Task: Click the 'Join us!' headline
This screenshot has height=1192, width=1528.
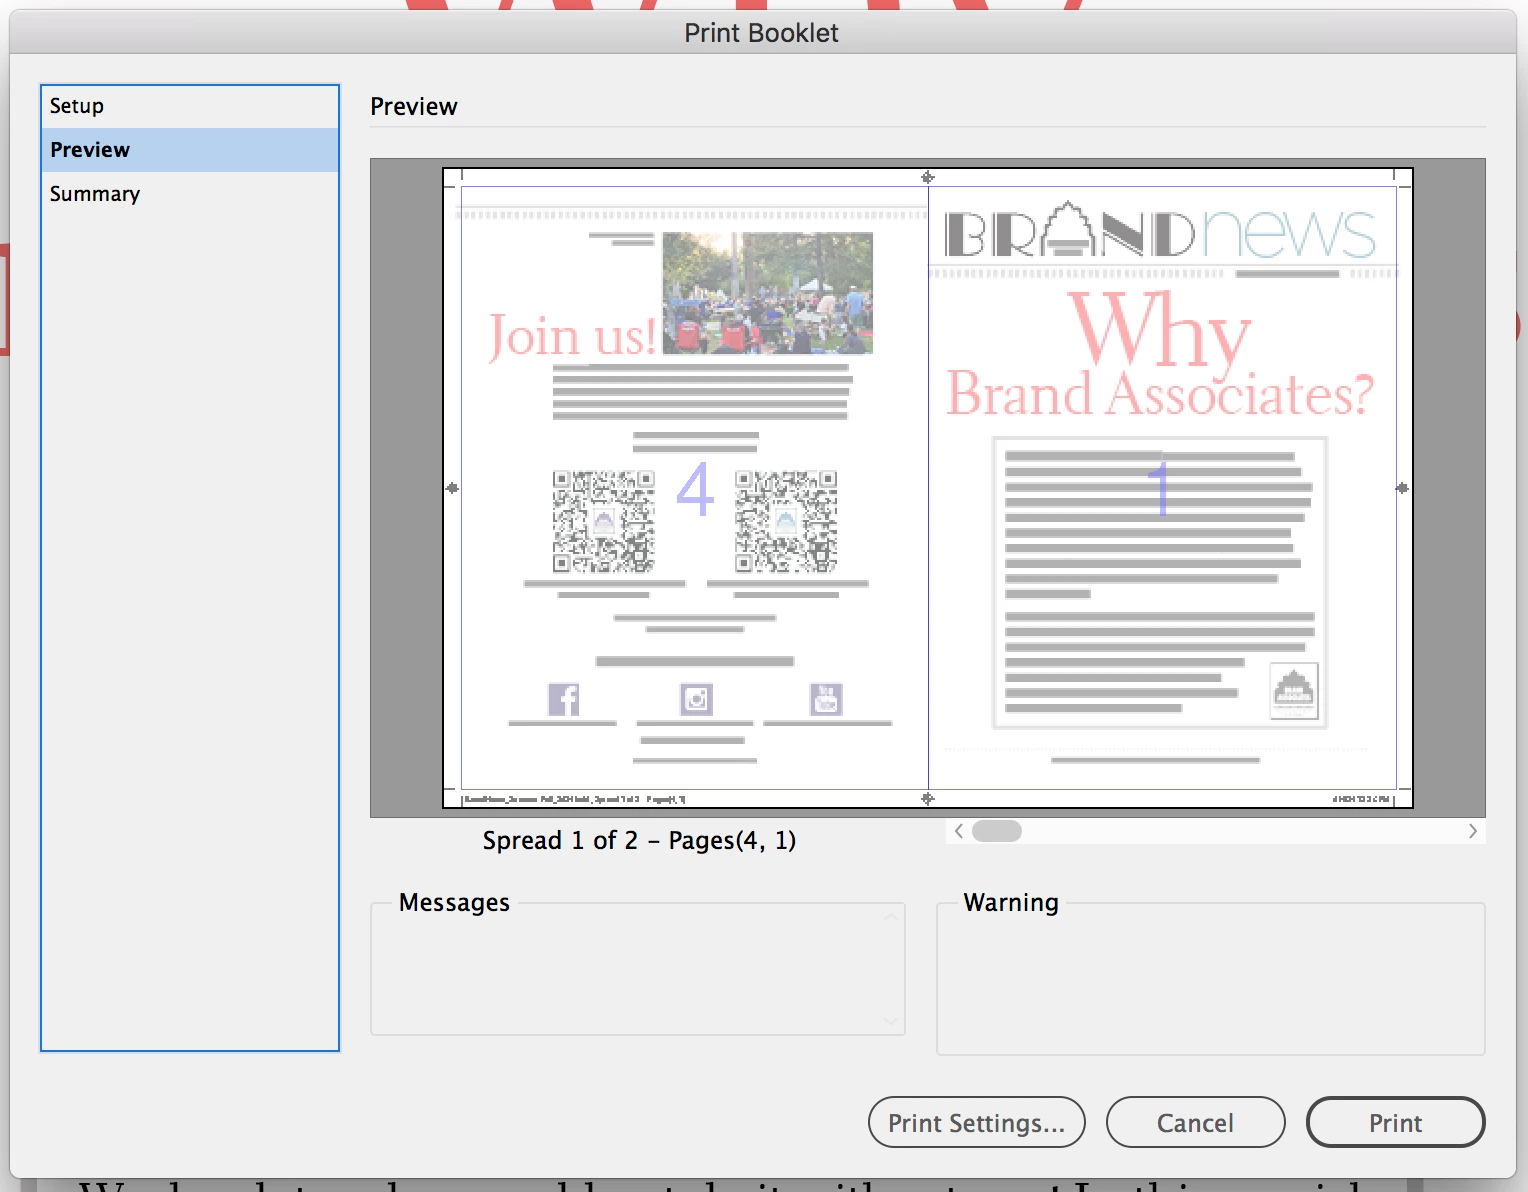Action: point(572,336)
